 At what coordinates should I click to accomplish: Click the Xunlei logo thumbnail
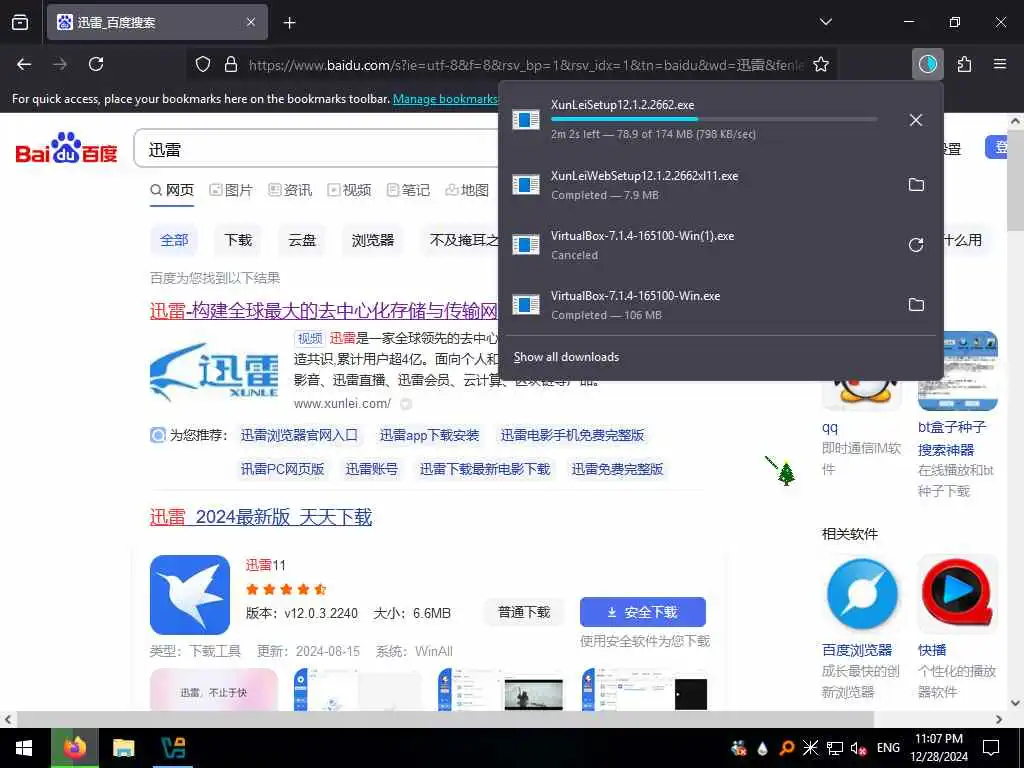[214, 372]
